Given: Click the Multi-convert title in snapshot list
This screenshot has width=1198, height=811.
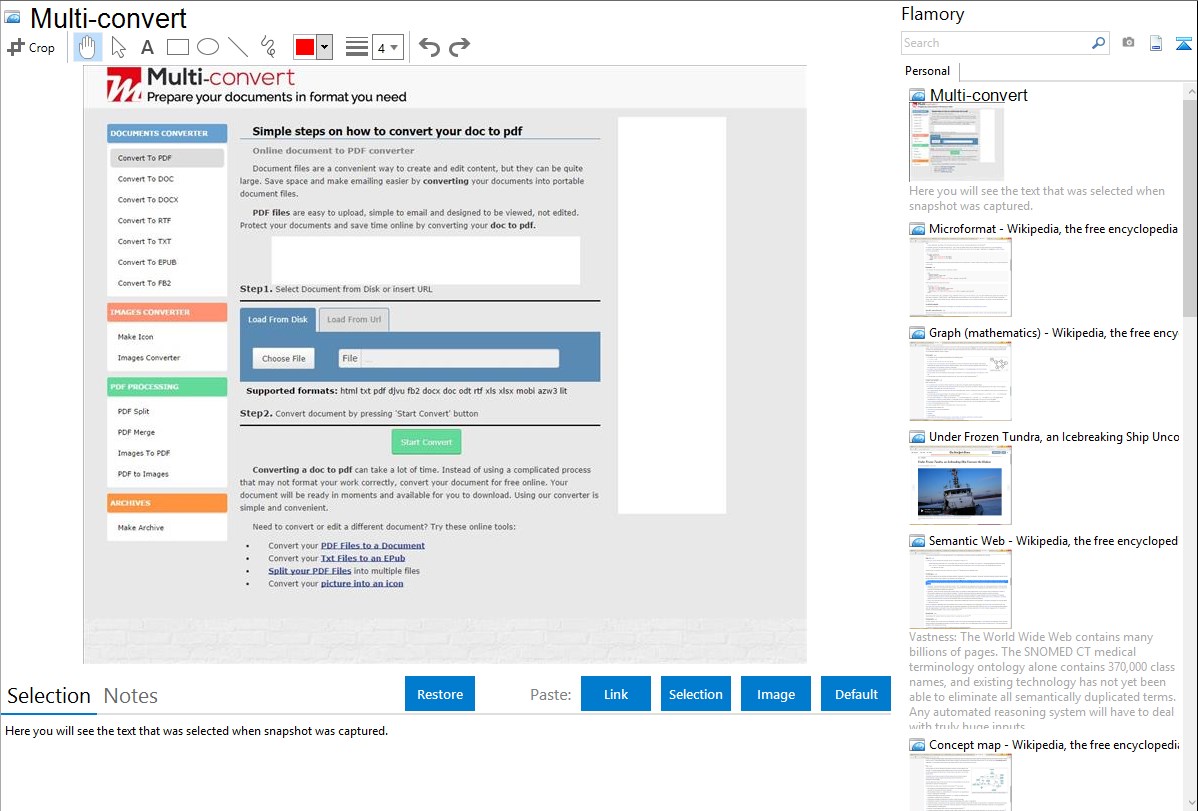Looking at the screenshot, I should (978, 96).
